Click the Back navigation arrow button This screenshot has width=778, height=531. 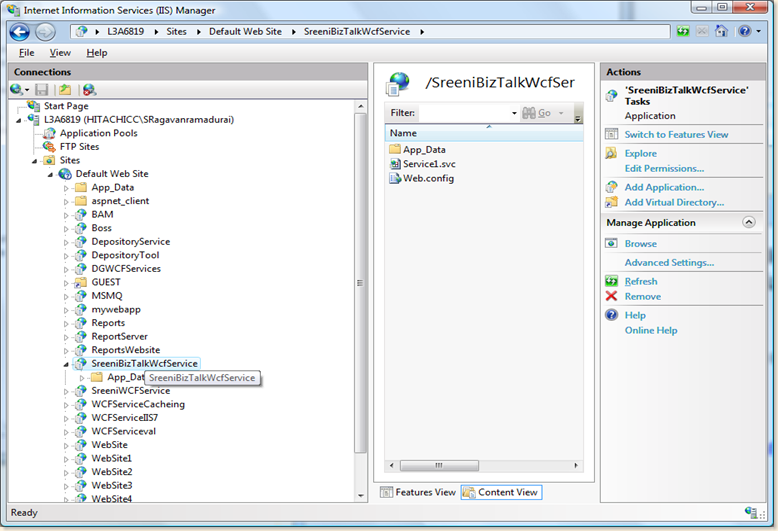(x=19, y=32)
